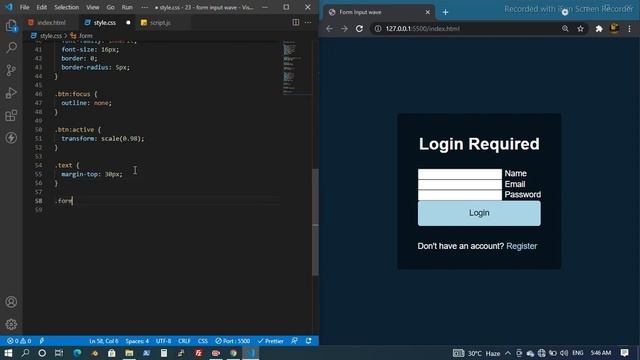This screenshot has width=640, height=360.
Task: Click the Login button
Action: tap(479, 213)
